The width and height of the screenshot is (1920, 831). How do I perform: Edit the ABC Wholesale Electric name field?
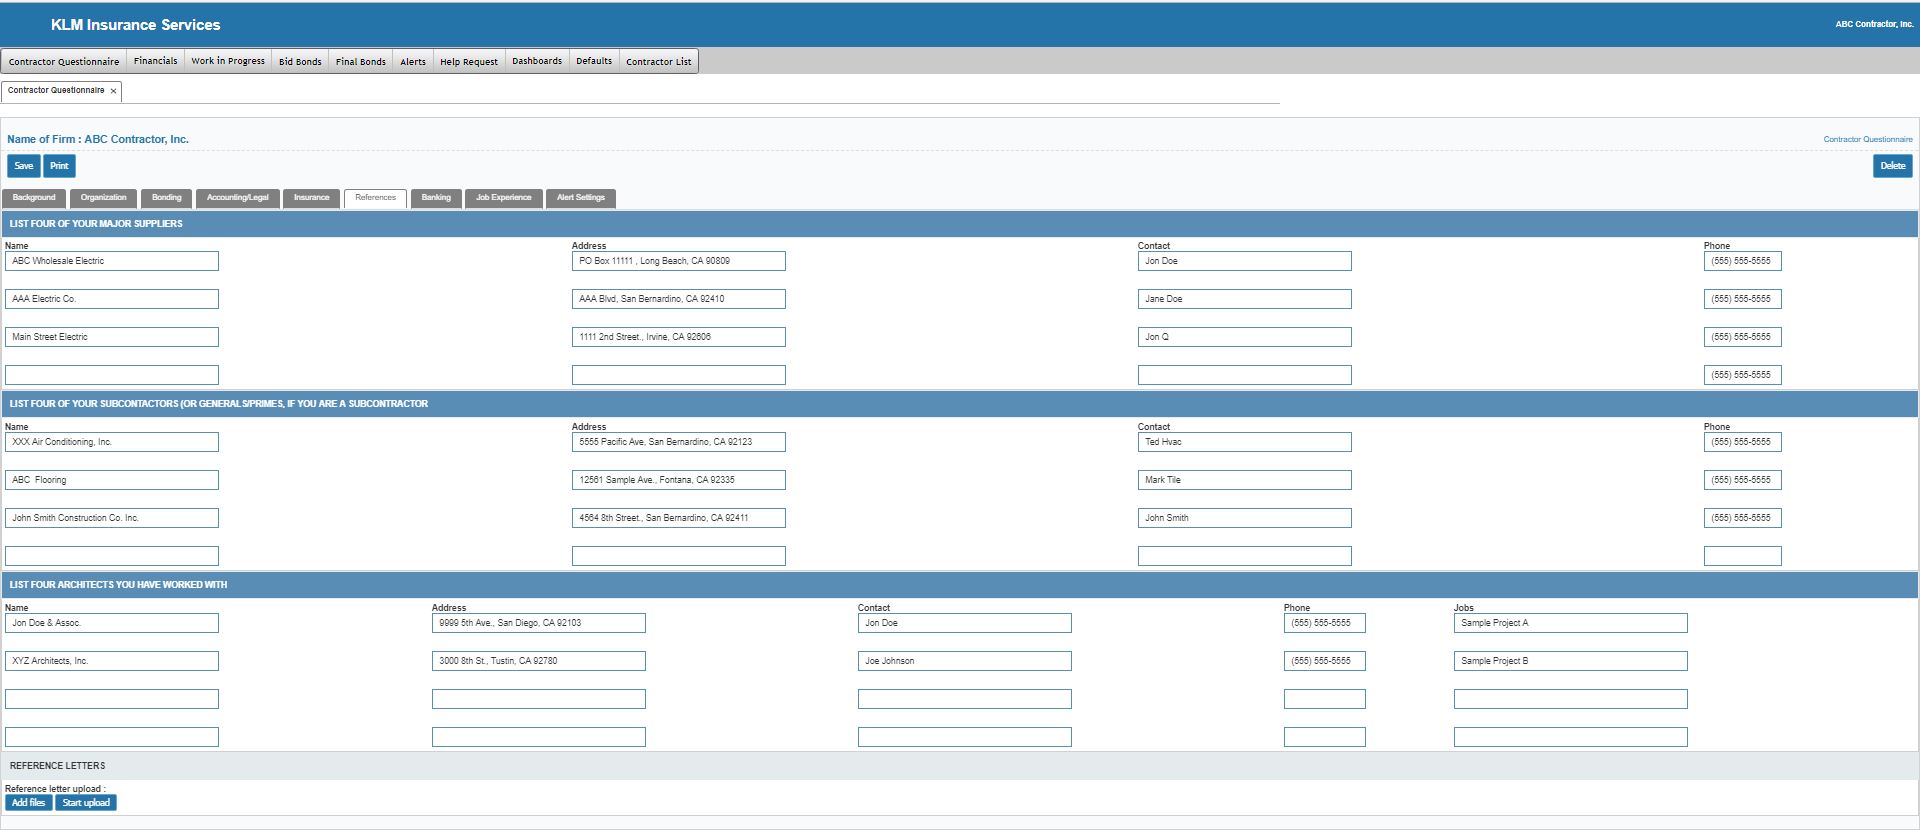pyautogui.click(x=112, y=261)
